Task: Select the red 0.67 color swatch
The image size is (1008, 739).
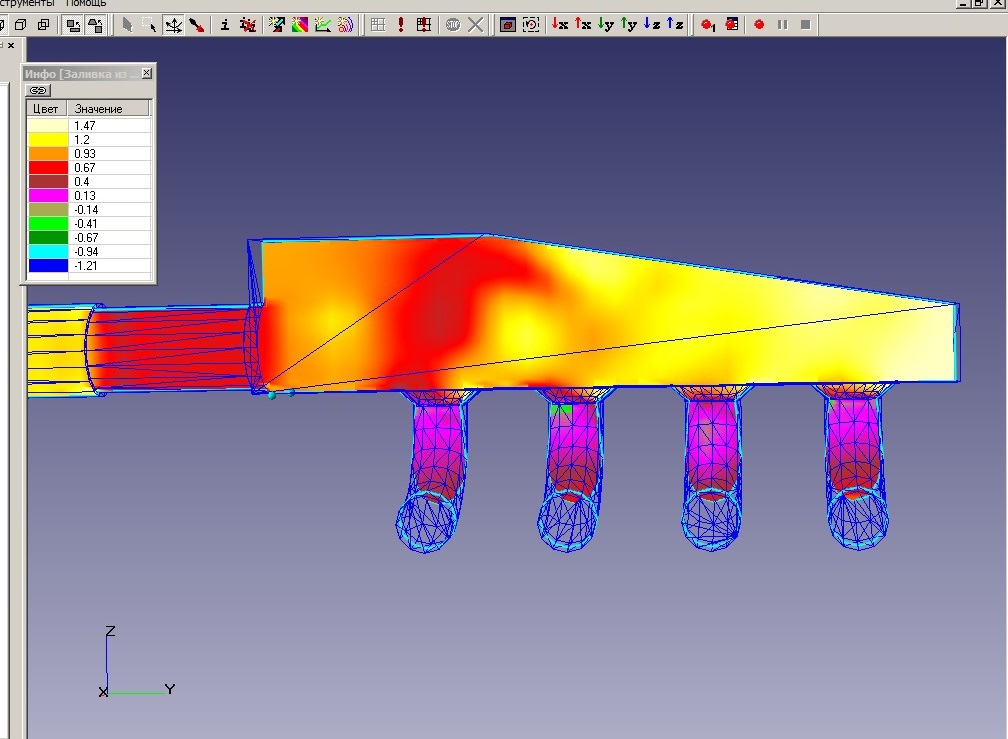Action: [47, 168]
